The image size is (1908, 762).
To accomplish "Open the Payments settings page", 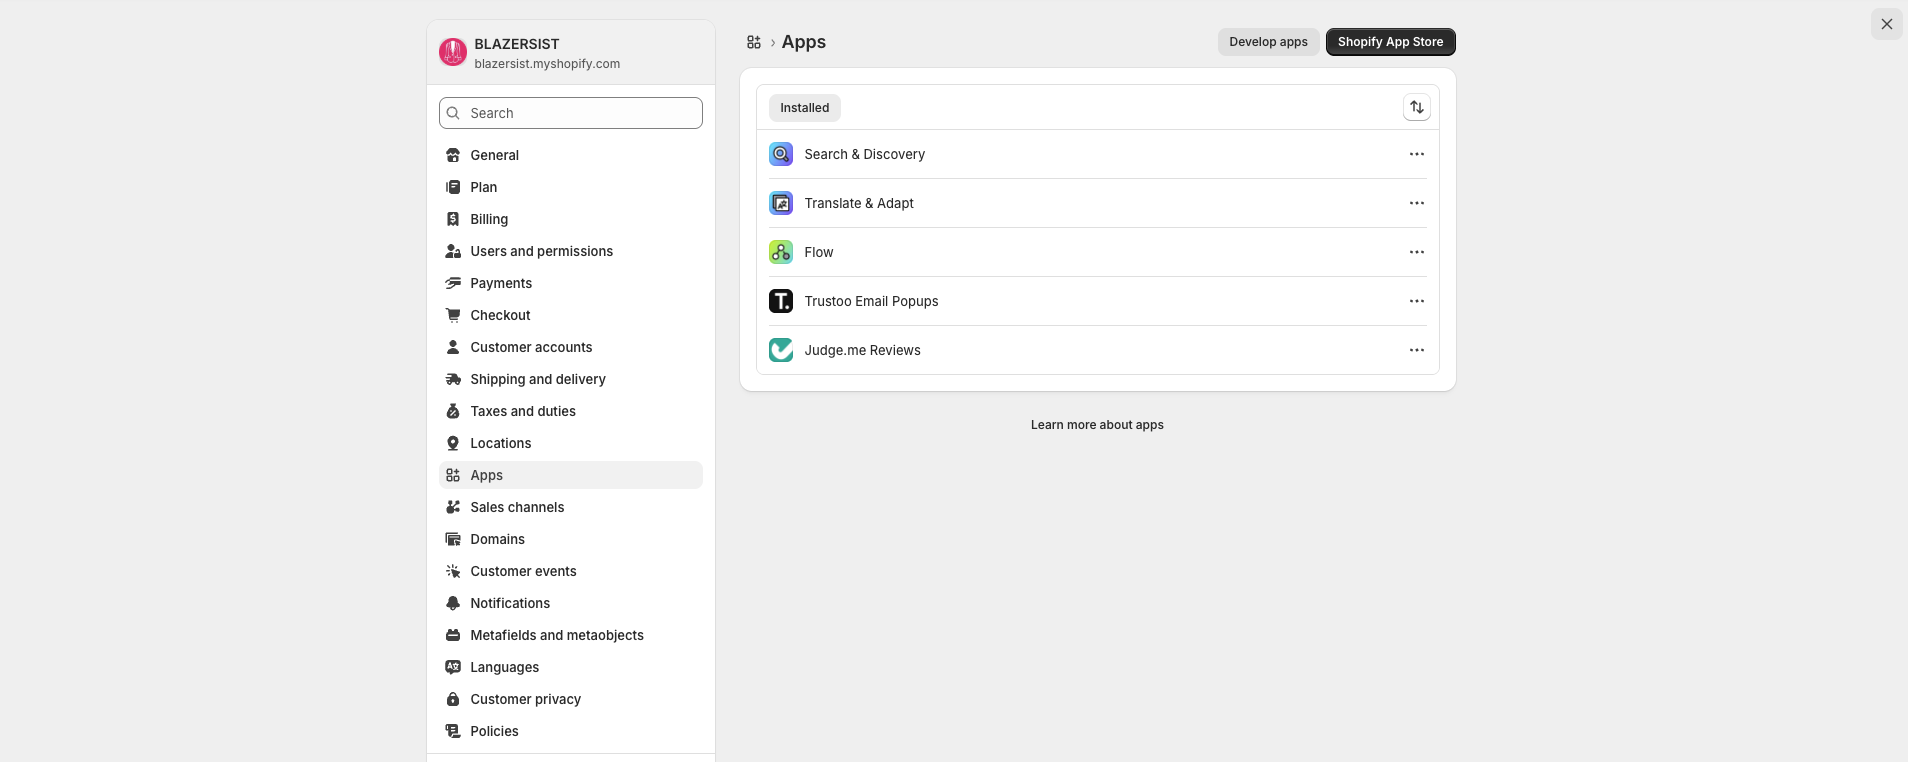I will (x=500, y=283).
